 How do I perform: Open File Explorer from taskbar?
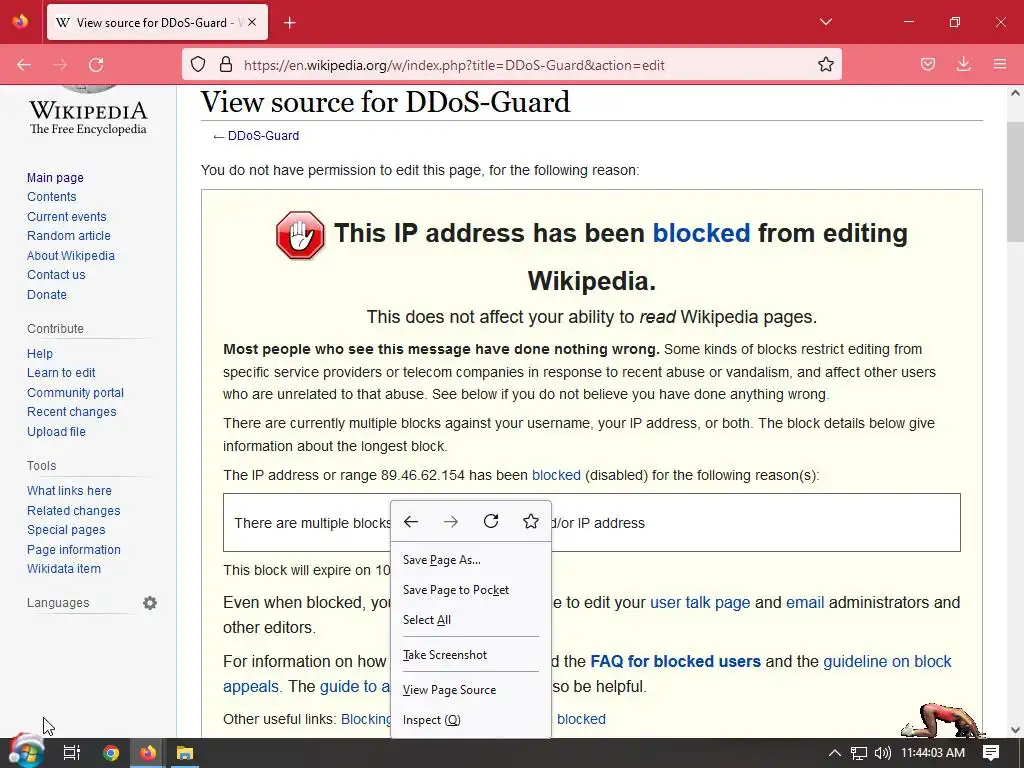(x=185, y=753)
